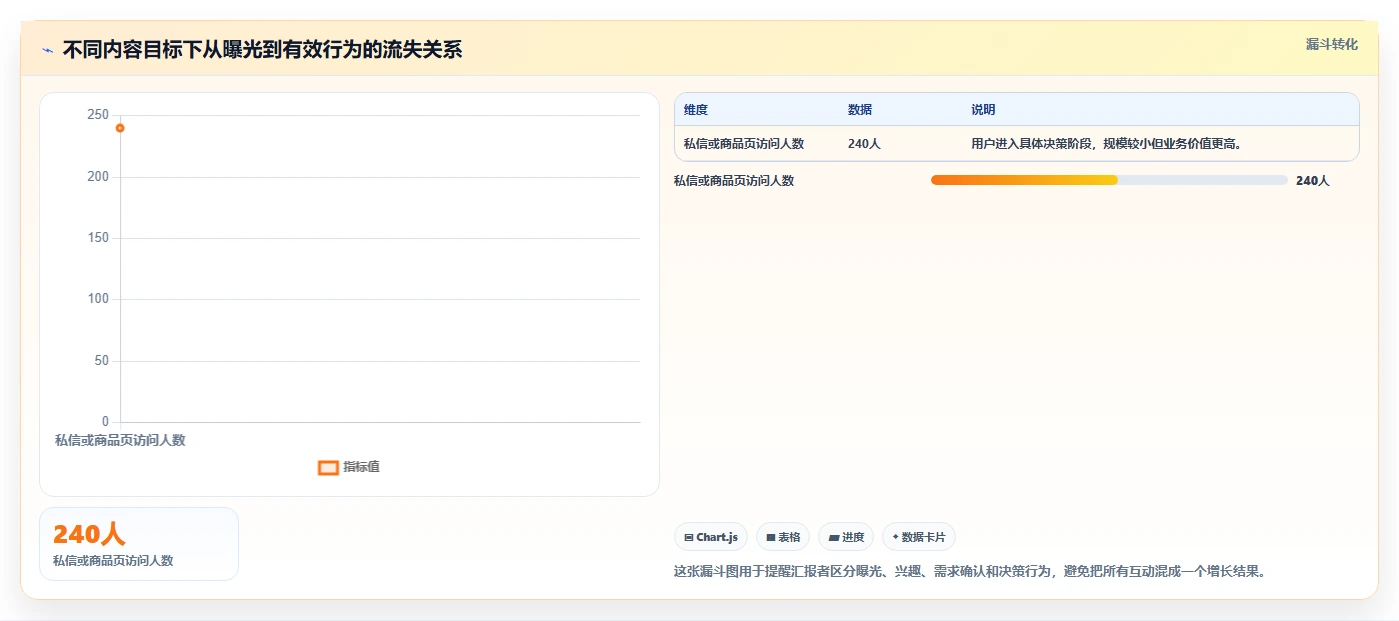Click the orange data point at 240
Viewport: 1399px width, 621px height.
click(120, 128)
